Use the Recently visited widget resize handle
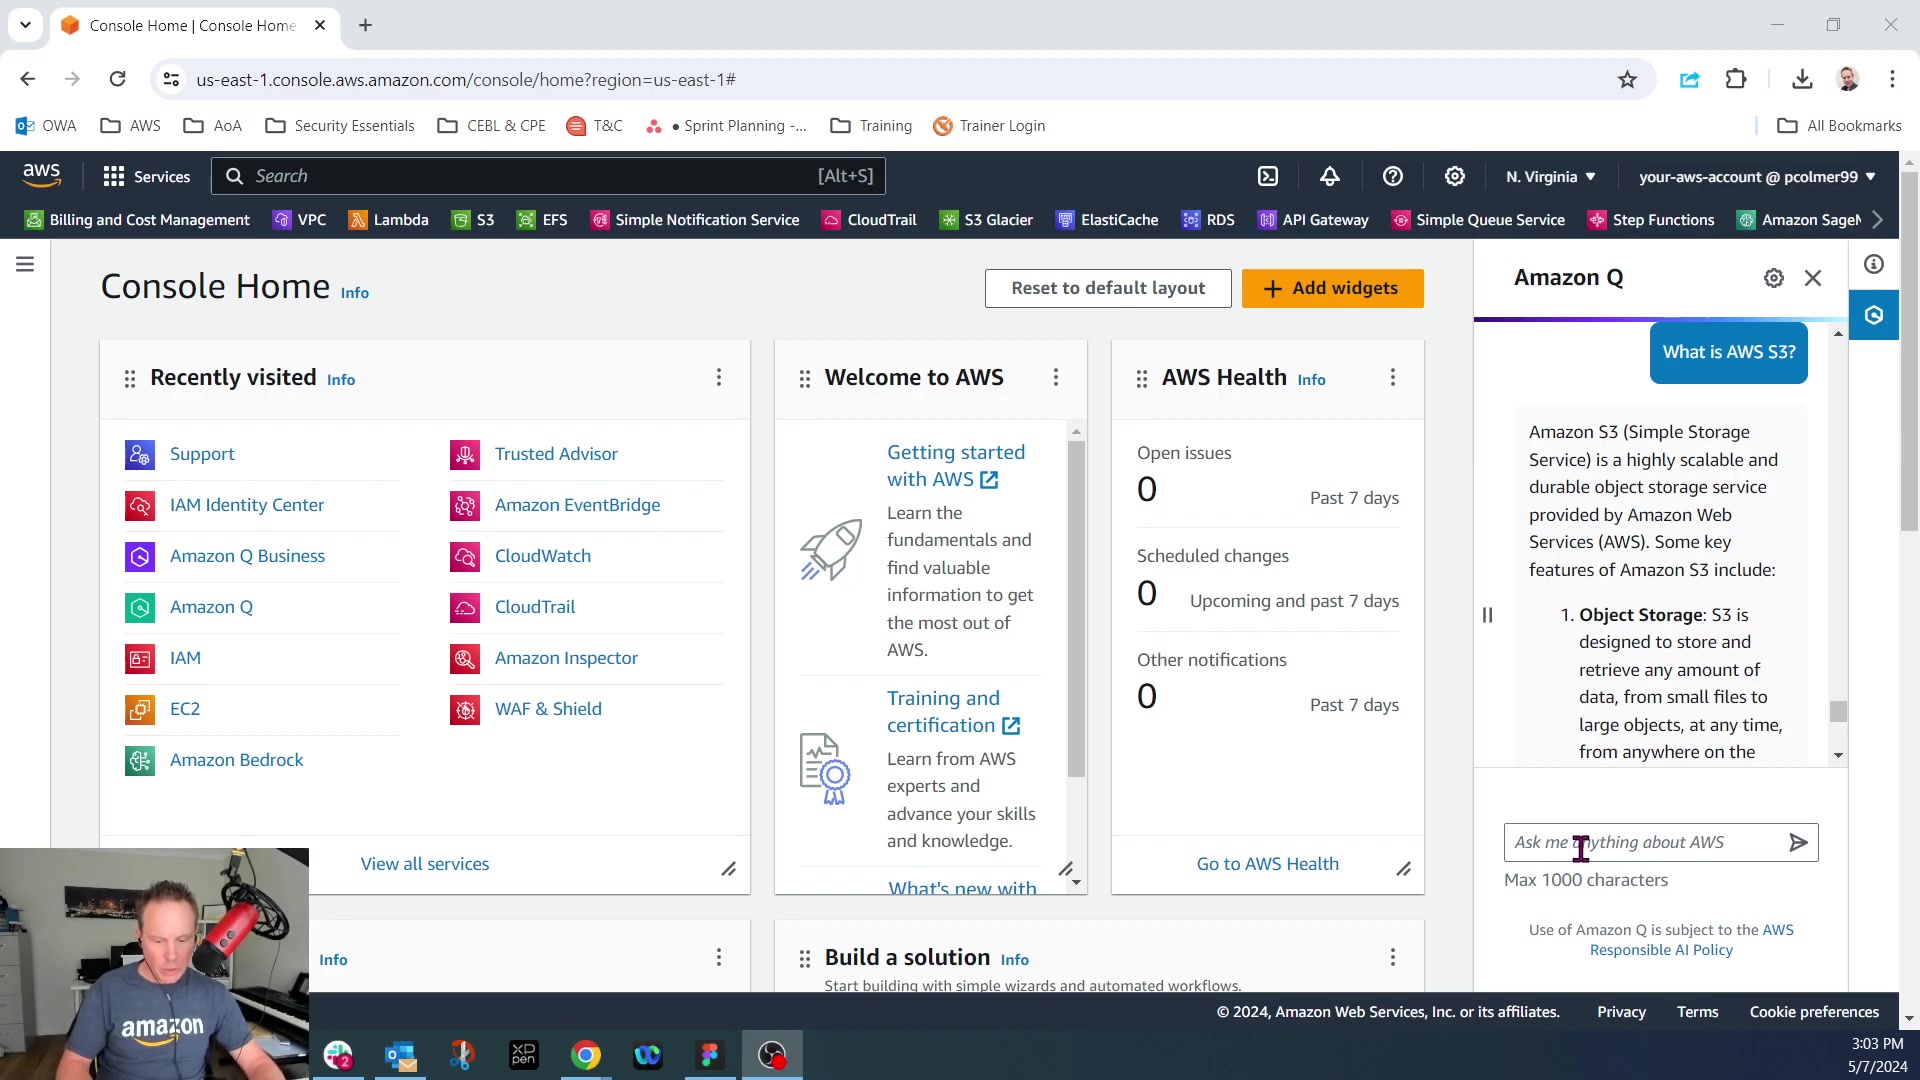 pos(729,869)
